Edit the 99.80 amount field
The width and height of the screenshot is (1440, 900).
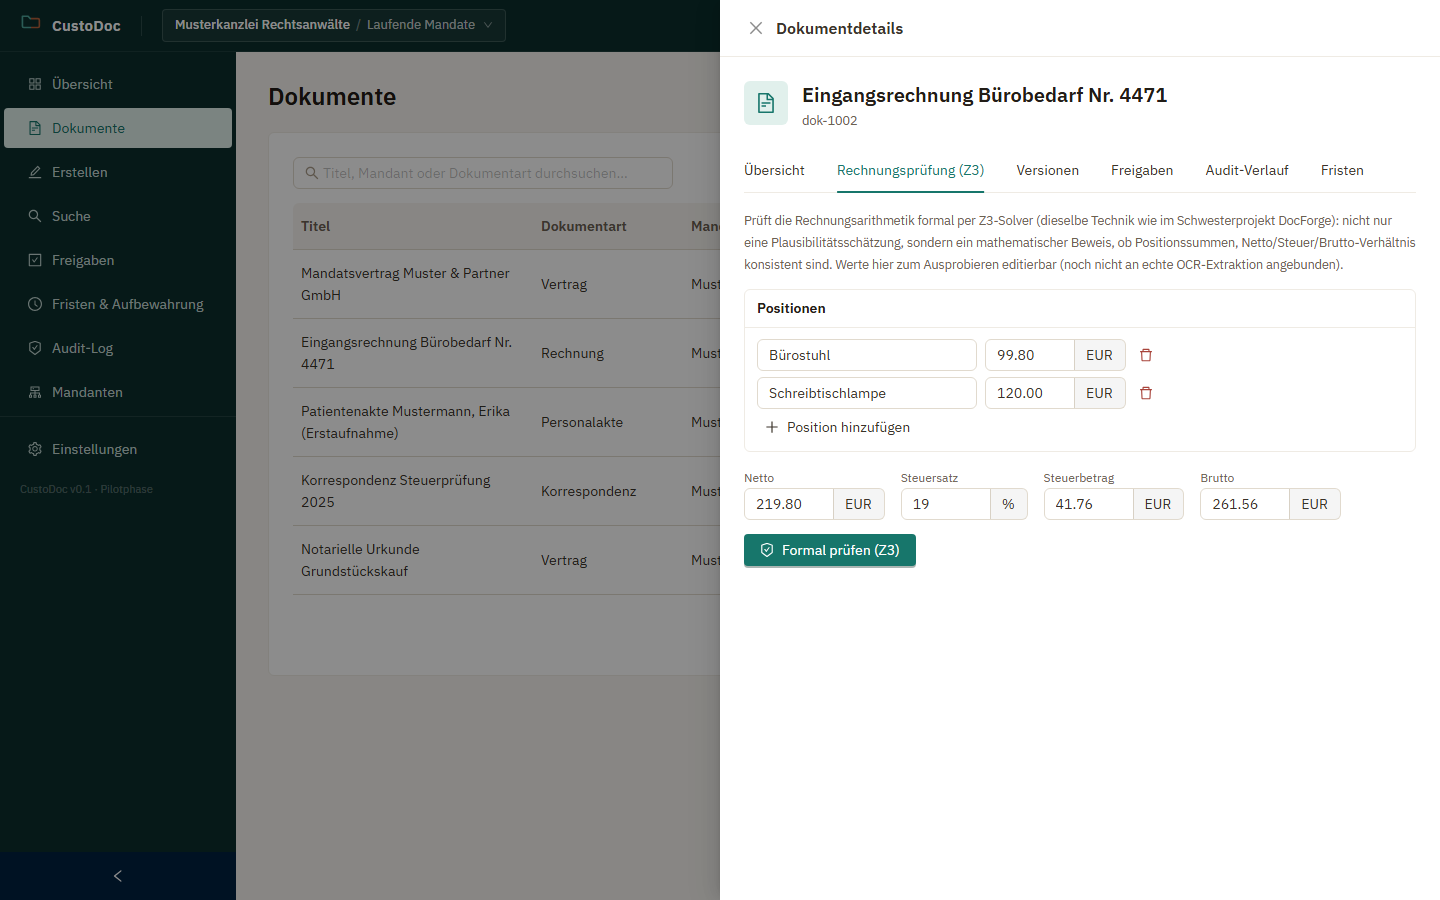pos(1030,355)
